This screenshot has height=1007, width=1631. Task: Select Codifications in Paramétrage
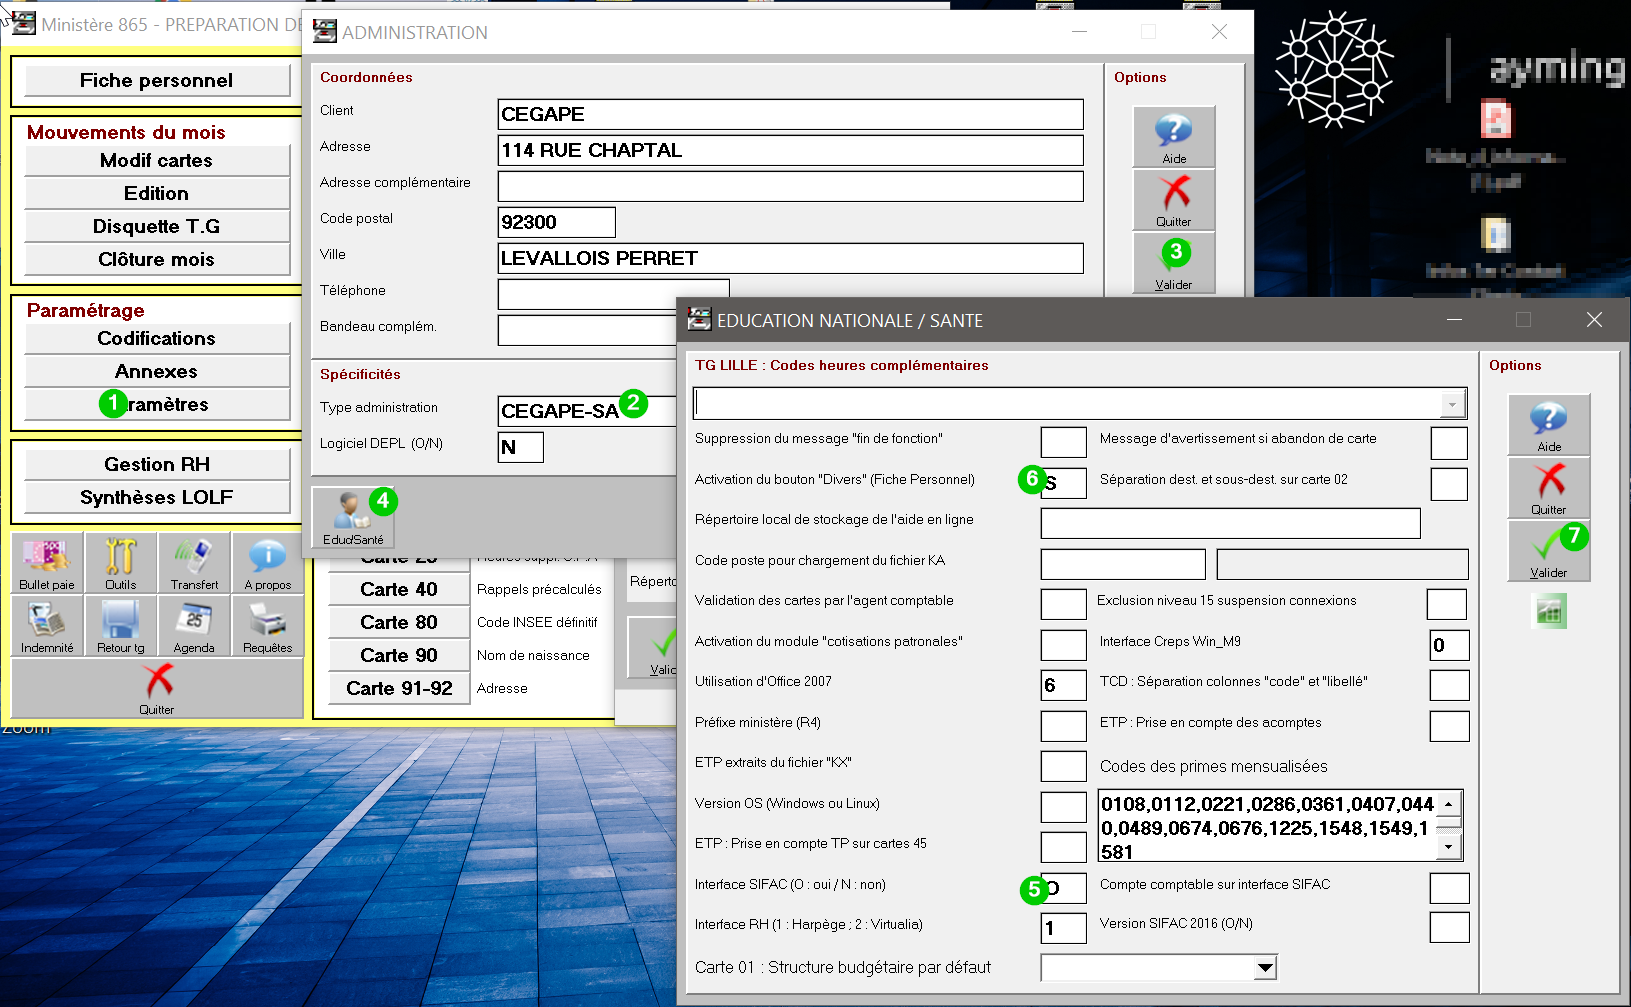click(x=157, y=339)
